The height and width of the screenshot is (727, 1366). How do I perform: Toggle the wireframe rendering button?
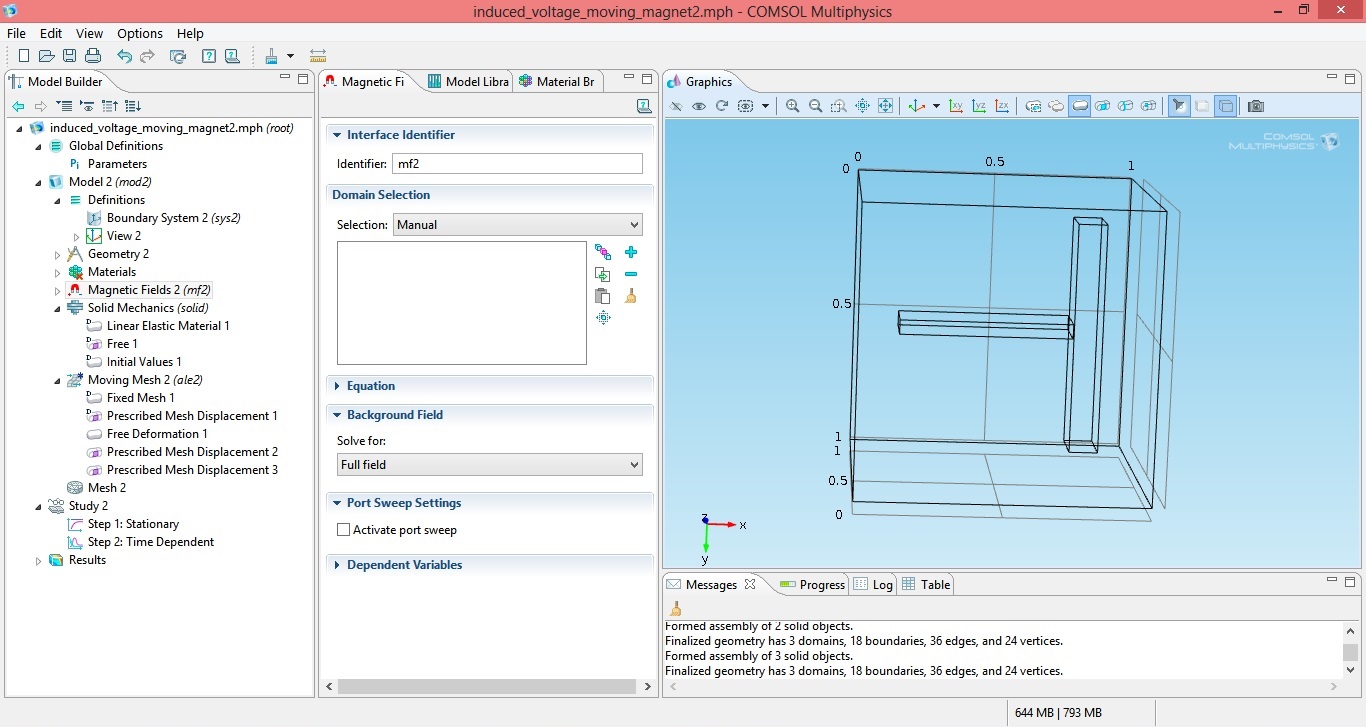(x=1225, y=106)
